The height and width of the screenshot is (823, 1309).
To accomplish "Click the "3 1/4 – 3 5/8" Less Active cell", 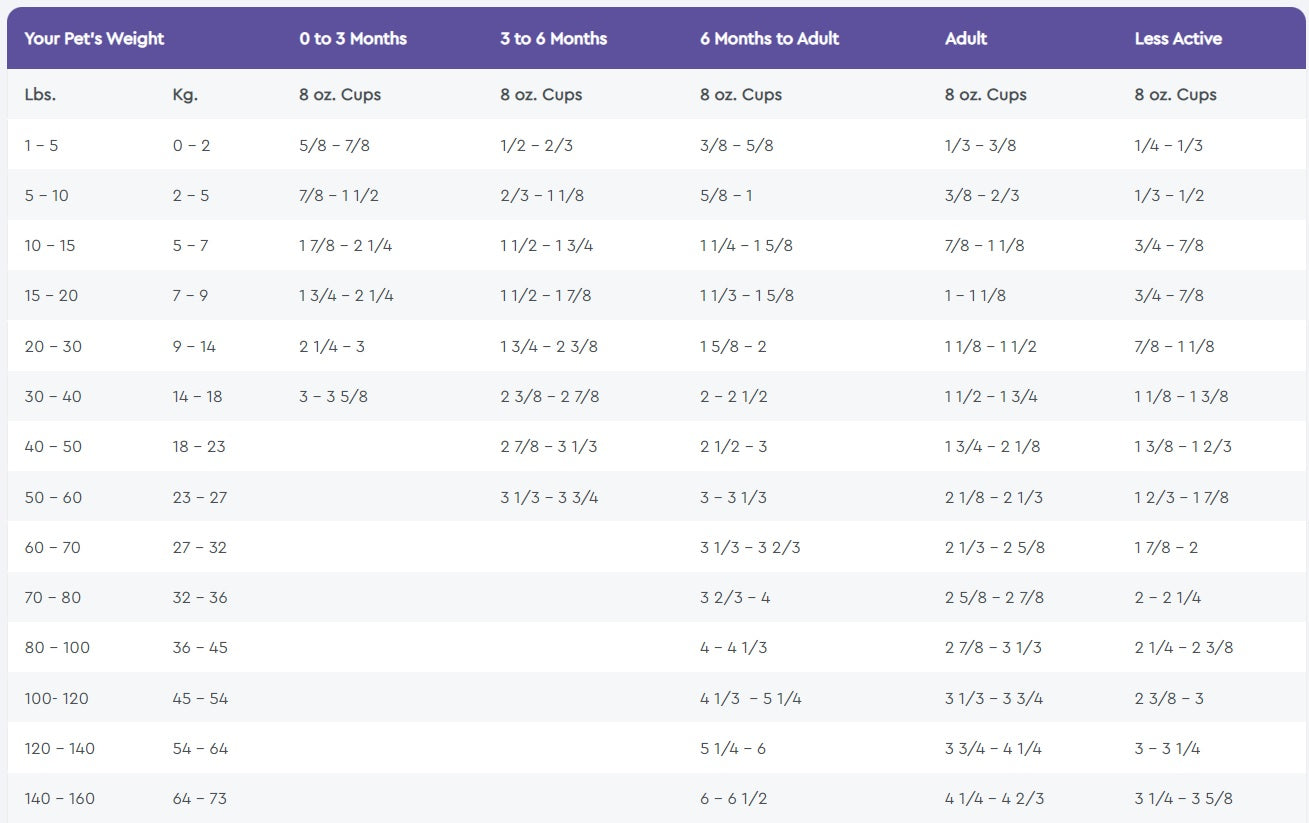I will click(1183, 799).
